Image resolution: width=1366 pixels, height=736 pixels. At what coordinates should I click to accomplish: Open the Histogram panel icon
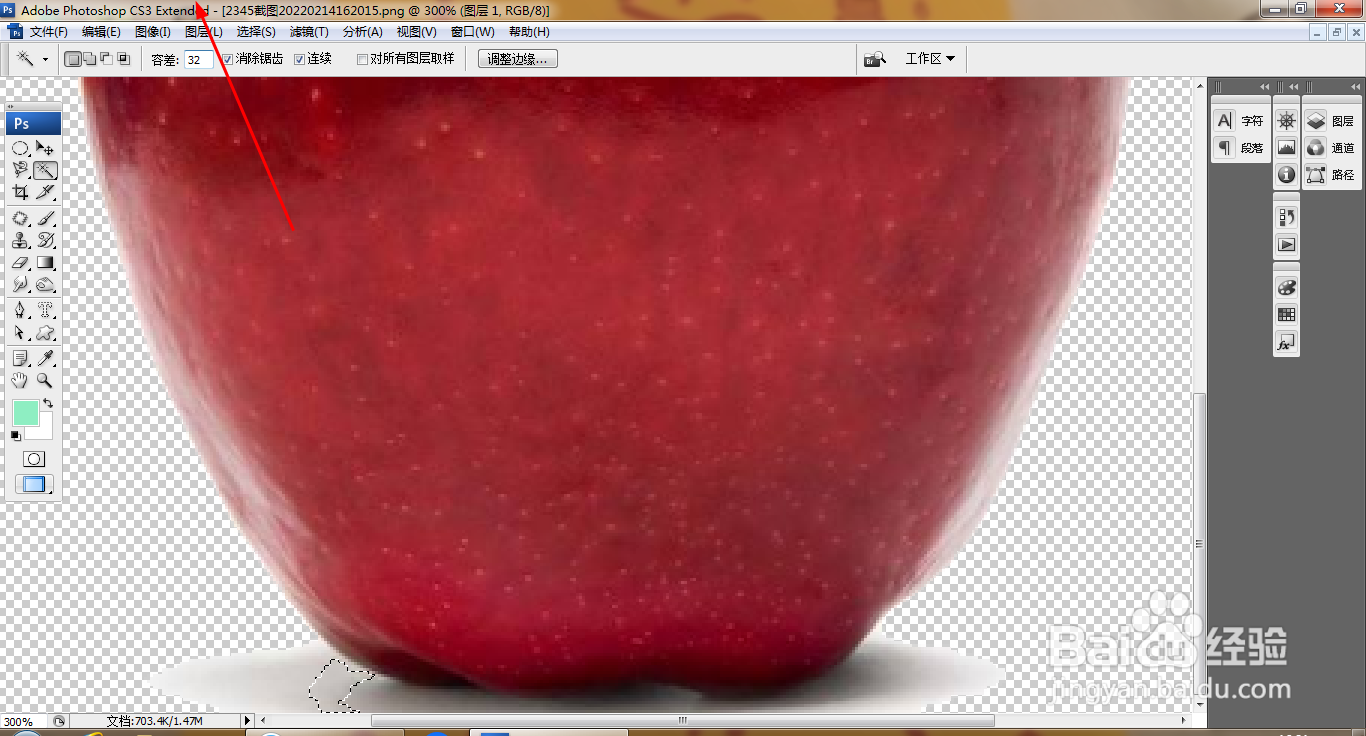1286,148
